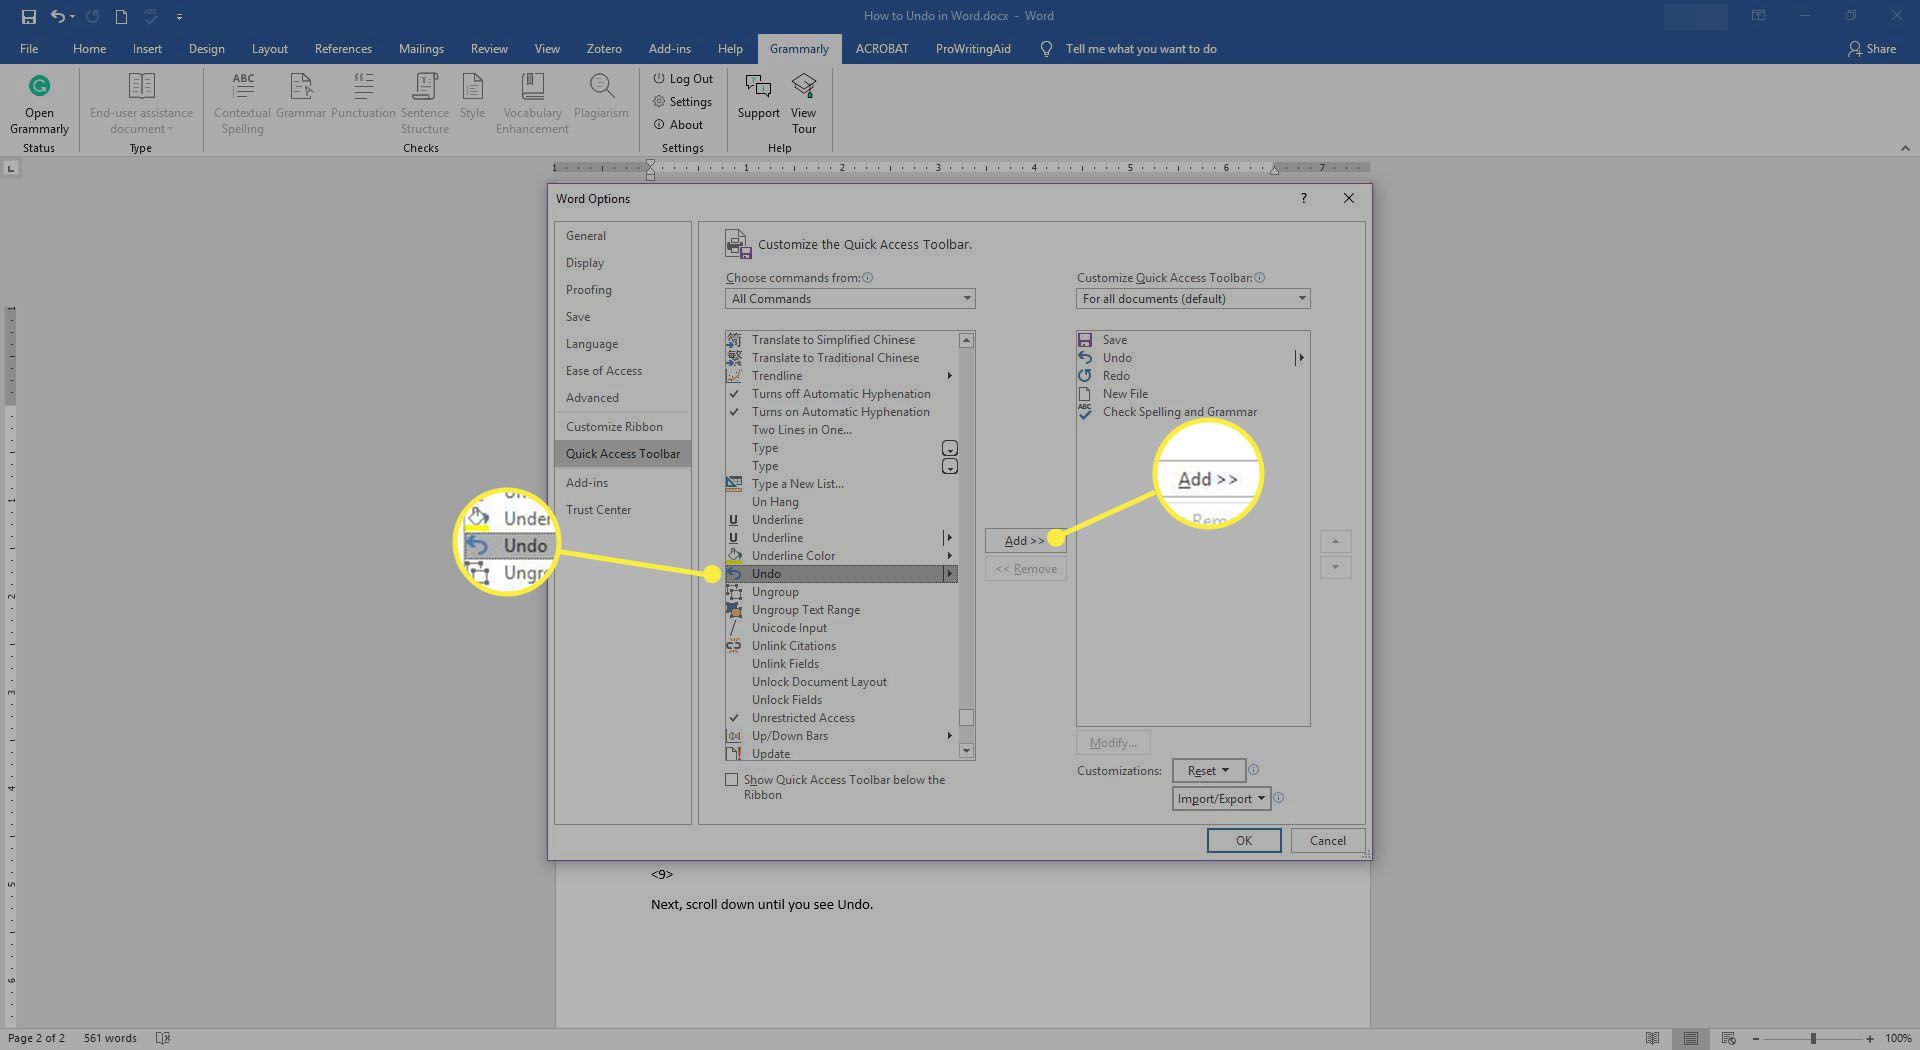Screen dimensions: 1920x1050
Task: Switch to Read Mode view in status bar
Action: pyautogui.click(x=1652, y=1039)
